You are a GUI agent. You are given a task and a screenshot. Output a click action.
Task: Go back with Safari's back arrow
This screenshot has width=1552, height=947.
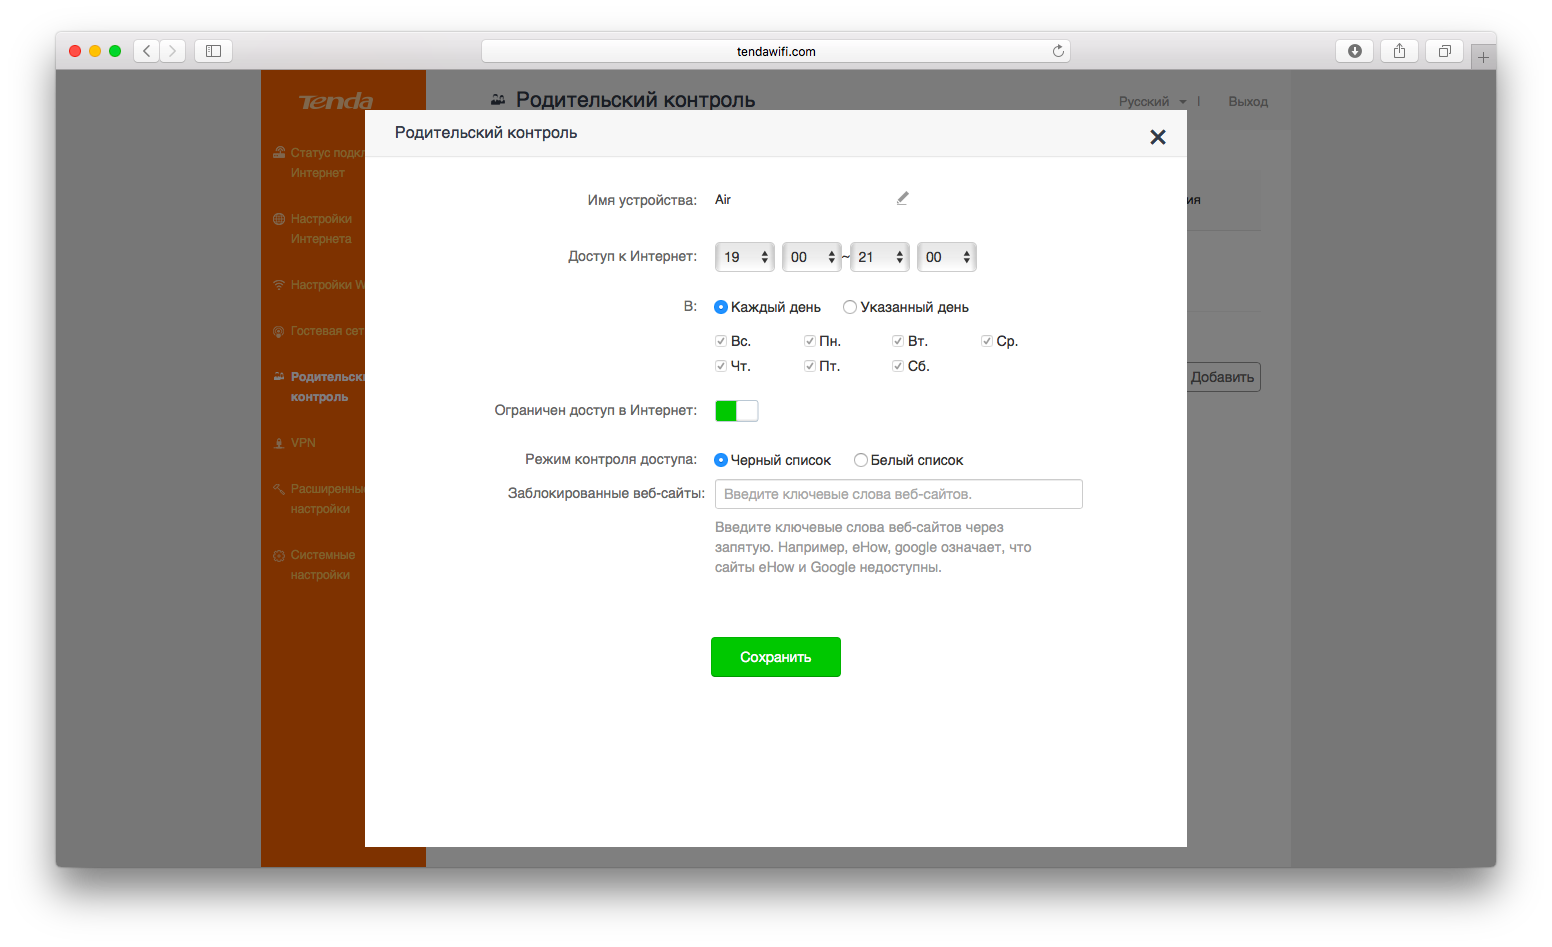(x=147, y=51)
